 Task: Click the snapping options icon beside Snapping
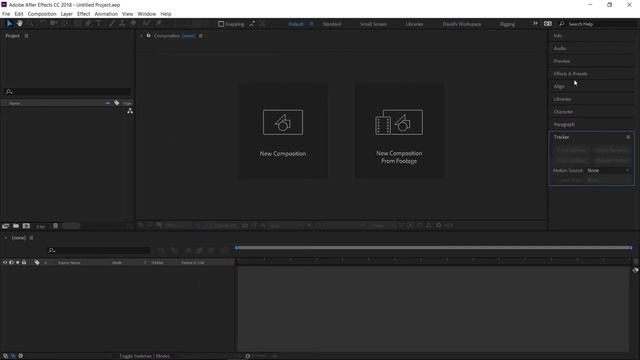(x=252, y=24)
